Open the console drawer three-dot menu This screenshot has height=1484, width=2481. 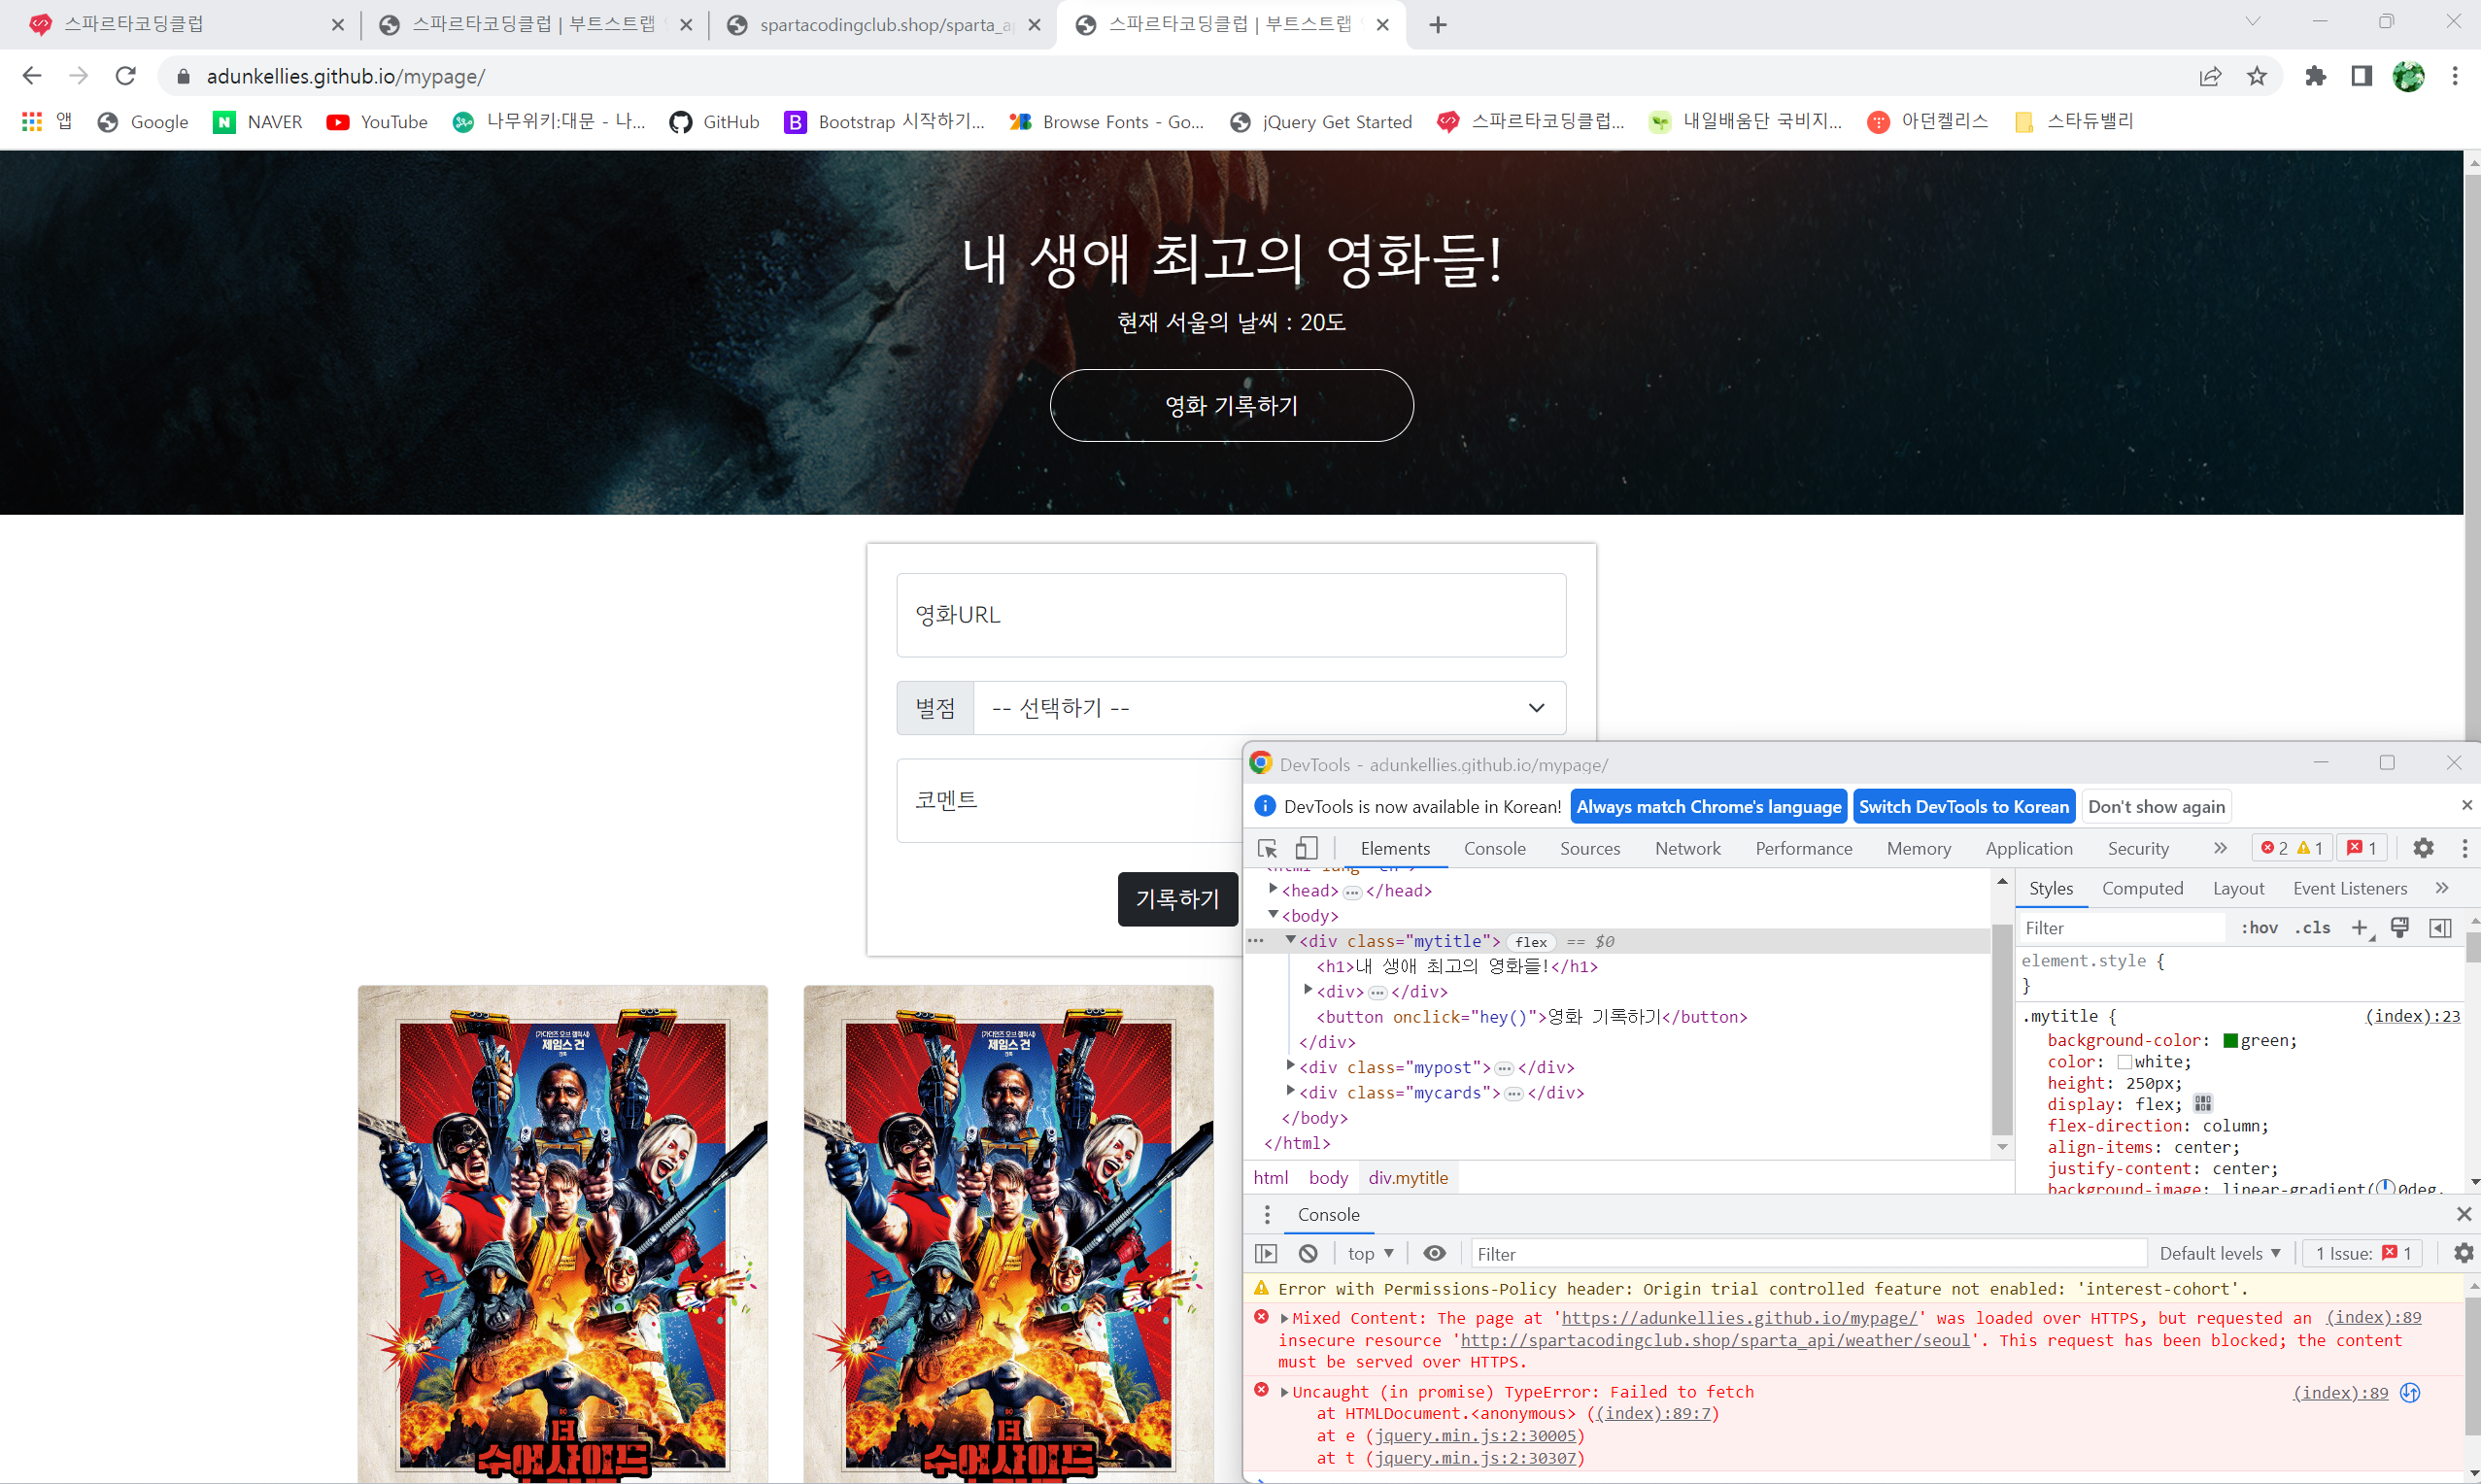tap(1267, 1214)
